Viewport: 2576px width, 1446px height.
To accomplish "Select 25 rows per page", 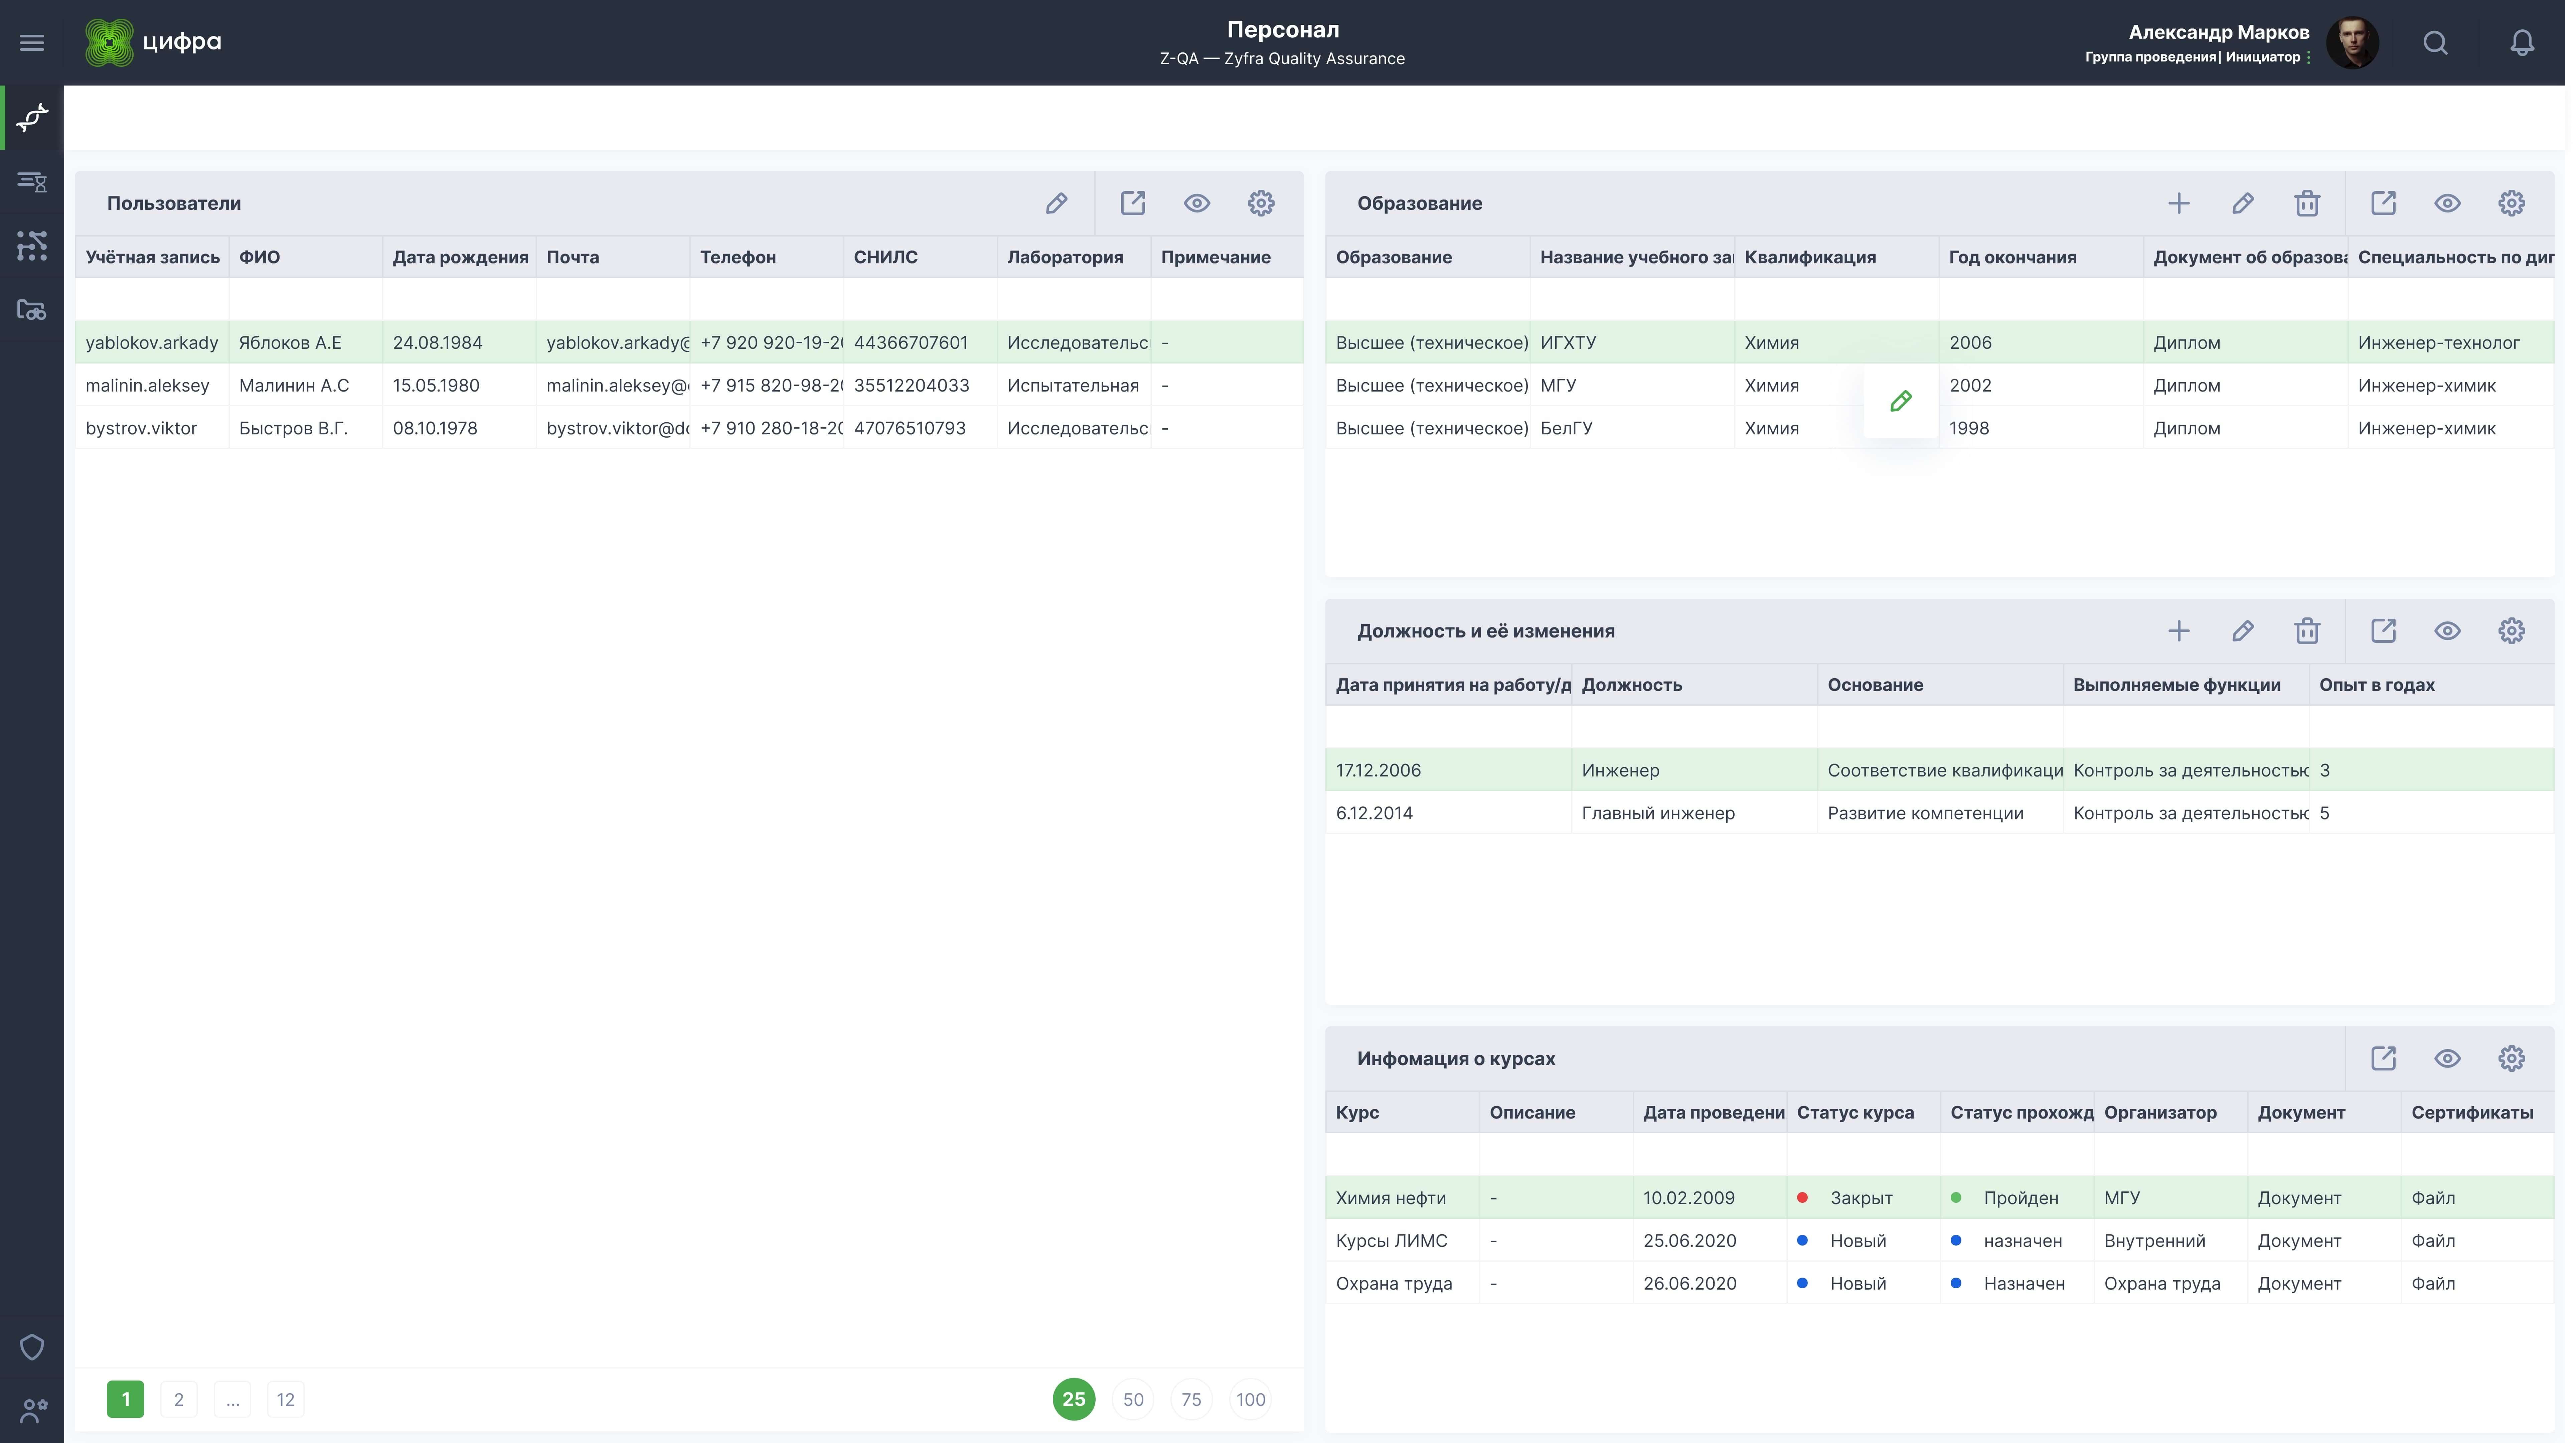I will (1074, 1399).
